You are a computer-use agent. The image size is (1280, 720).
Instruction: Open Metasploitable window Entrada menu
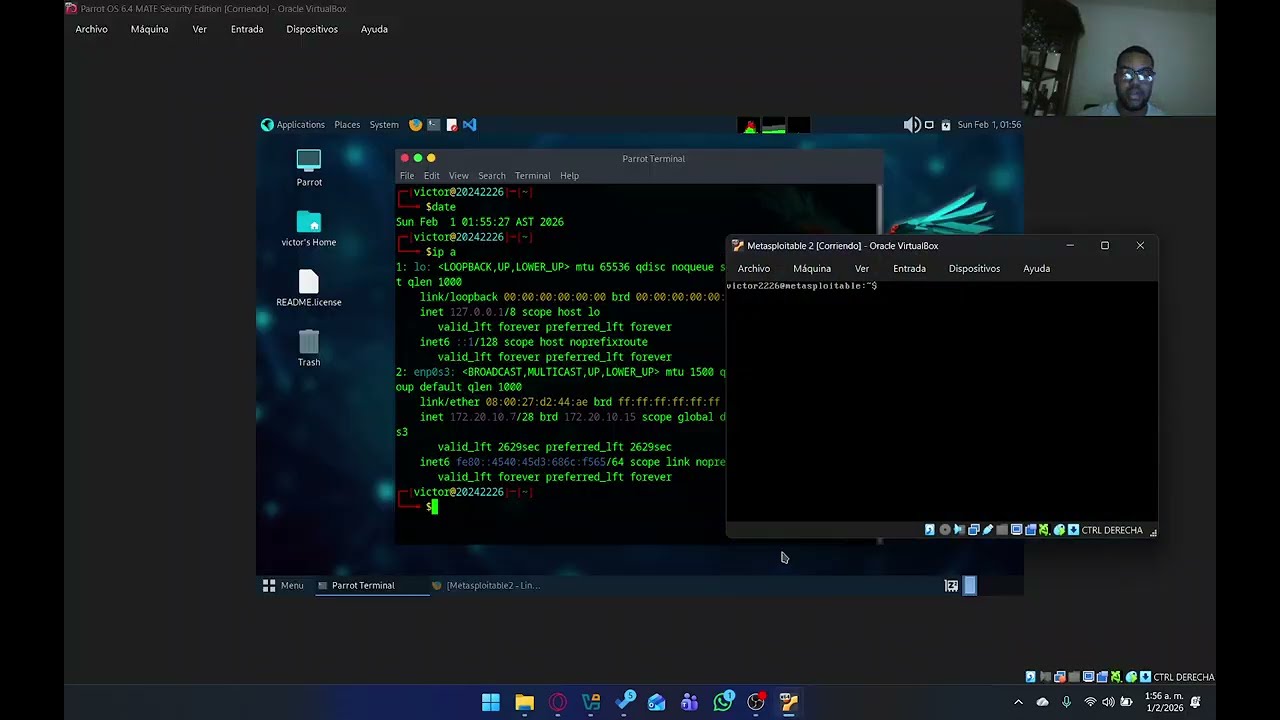909,269
